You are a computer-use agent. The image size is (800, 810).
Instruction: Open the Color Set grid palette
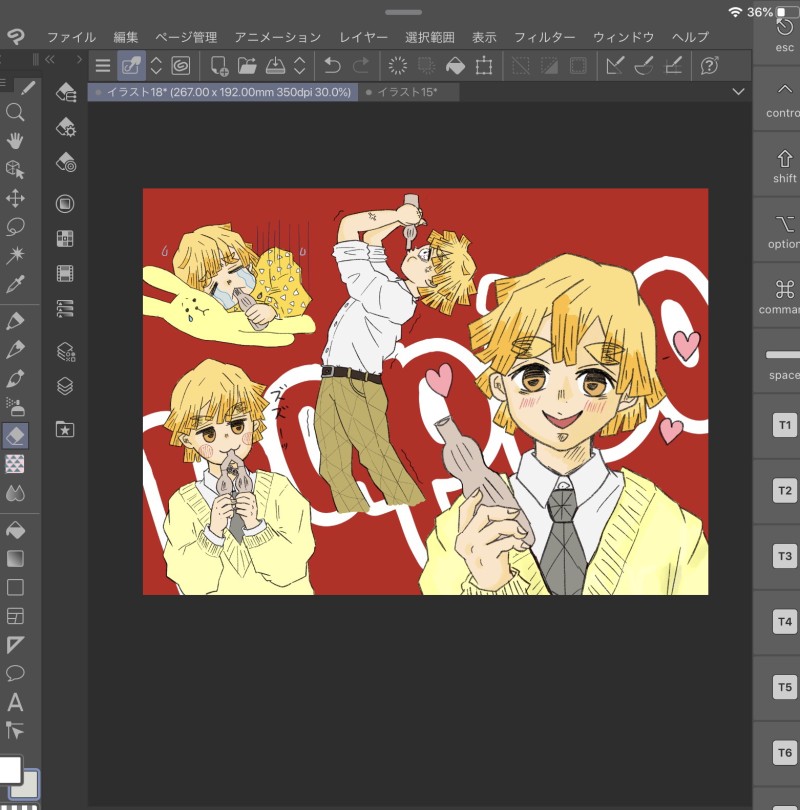pos(65,239)
